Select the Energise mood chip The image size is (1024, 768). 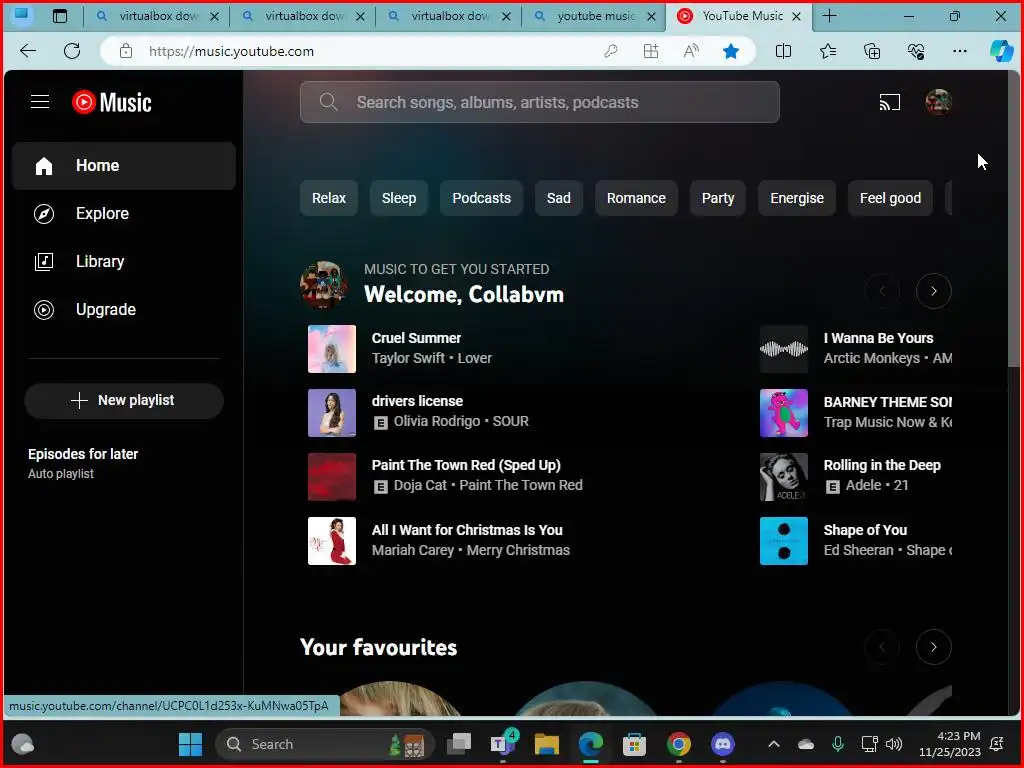[797, 198]
